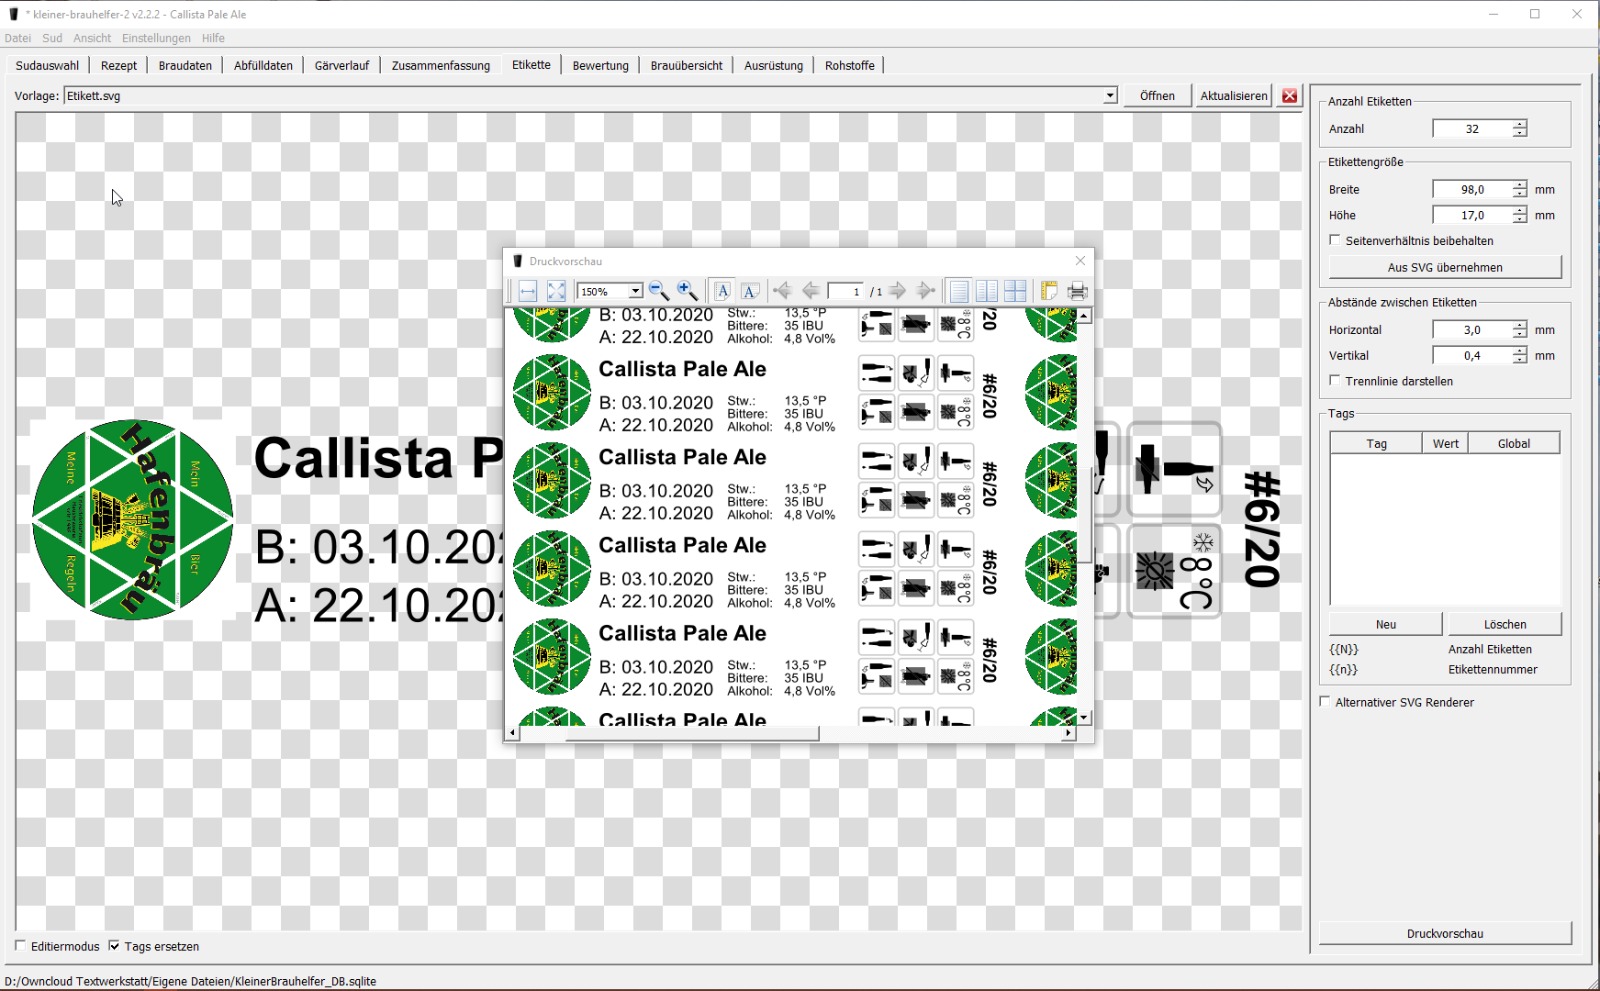Expand the Vorlage template dropdown

pos(1109,96)
